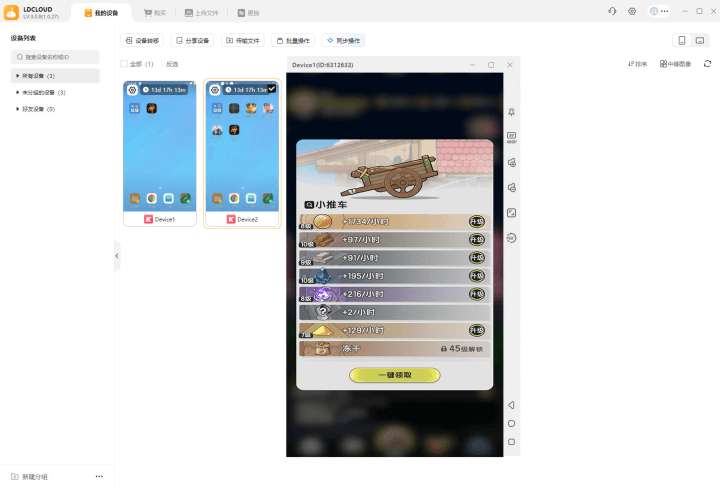Click the 设备转移 device transfer button
The width and height of the screenshot is (720, 488).
point(142,40)
